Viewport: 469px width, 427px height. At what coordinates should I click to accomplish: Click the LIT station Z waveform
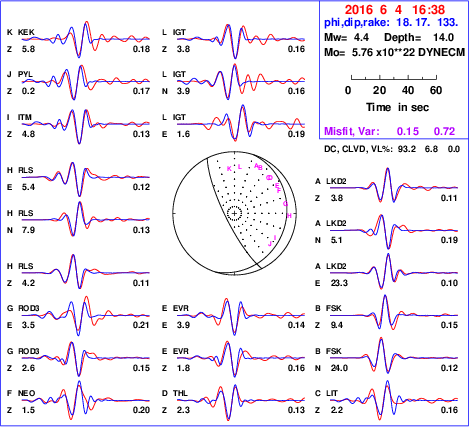tap(394, 400)
